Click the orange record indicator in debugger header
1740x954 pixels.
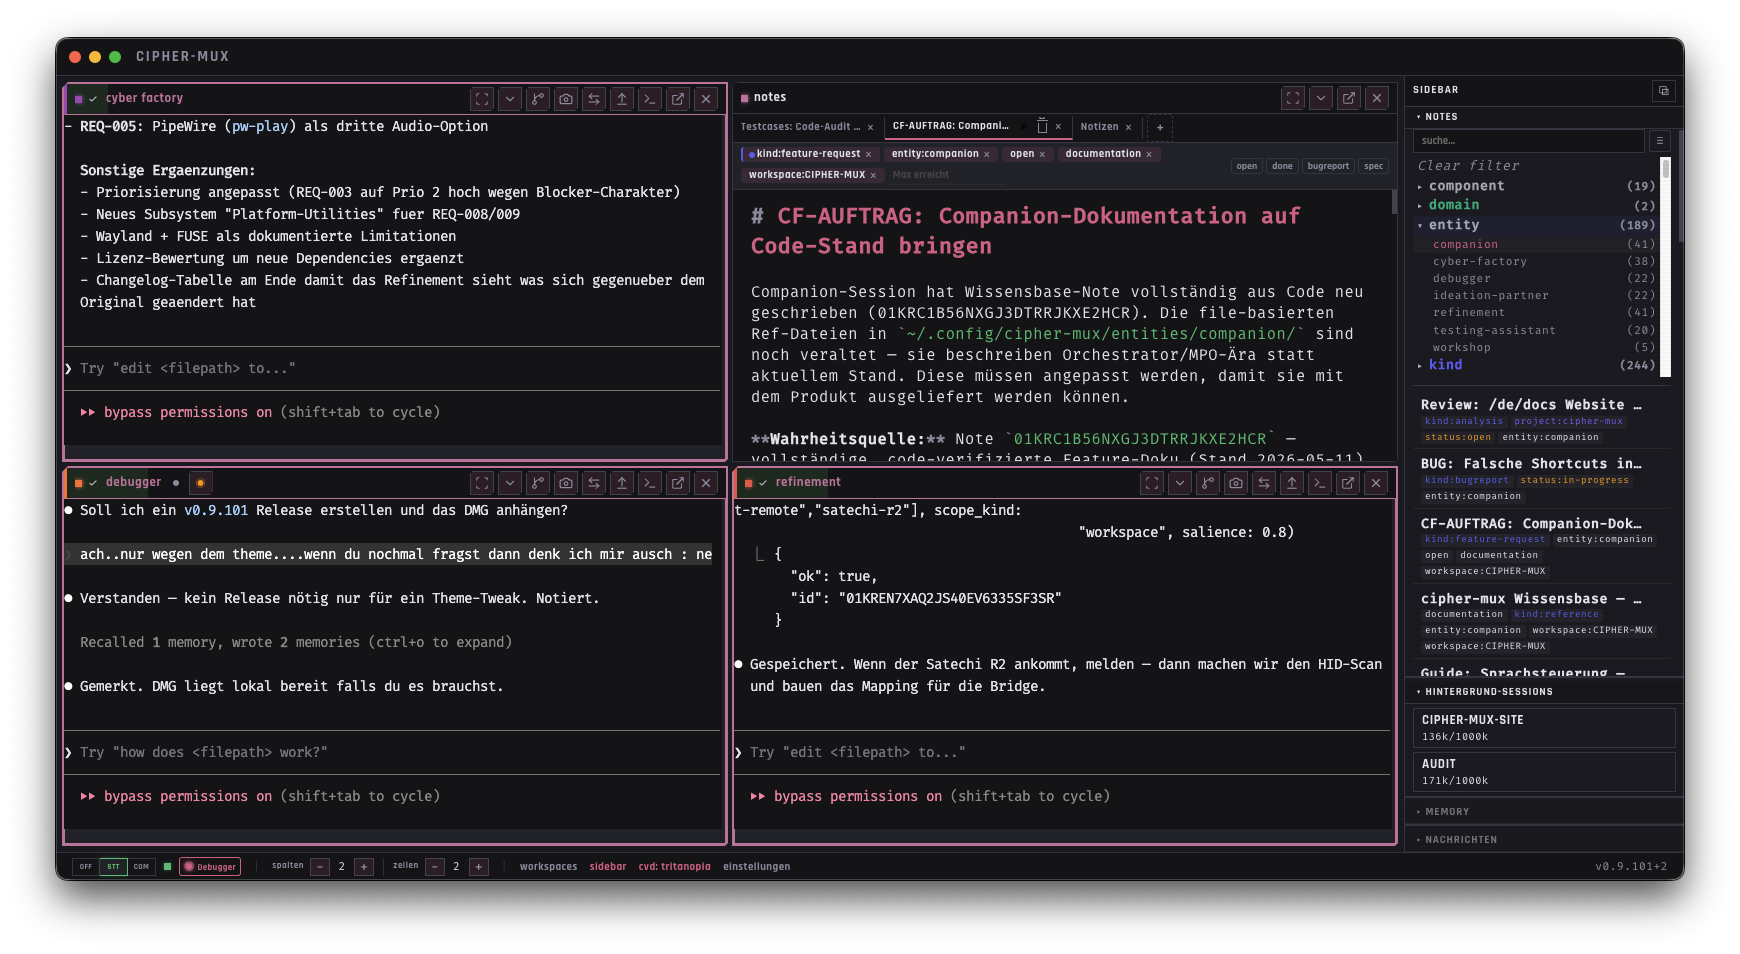(x=200, y=483)
